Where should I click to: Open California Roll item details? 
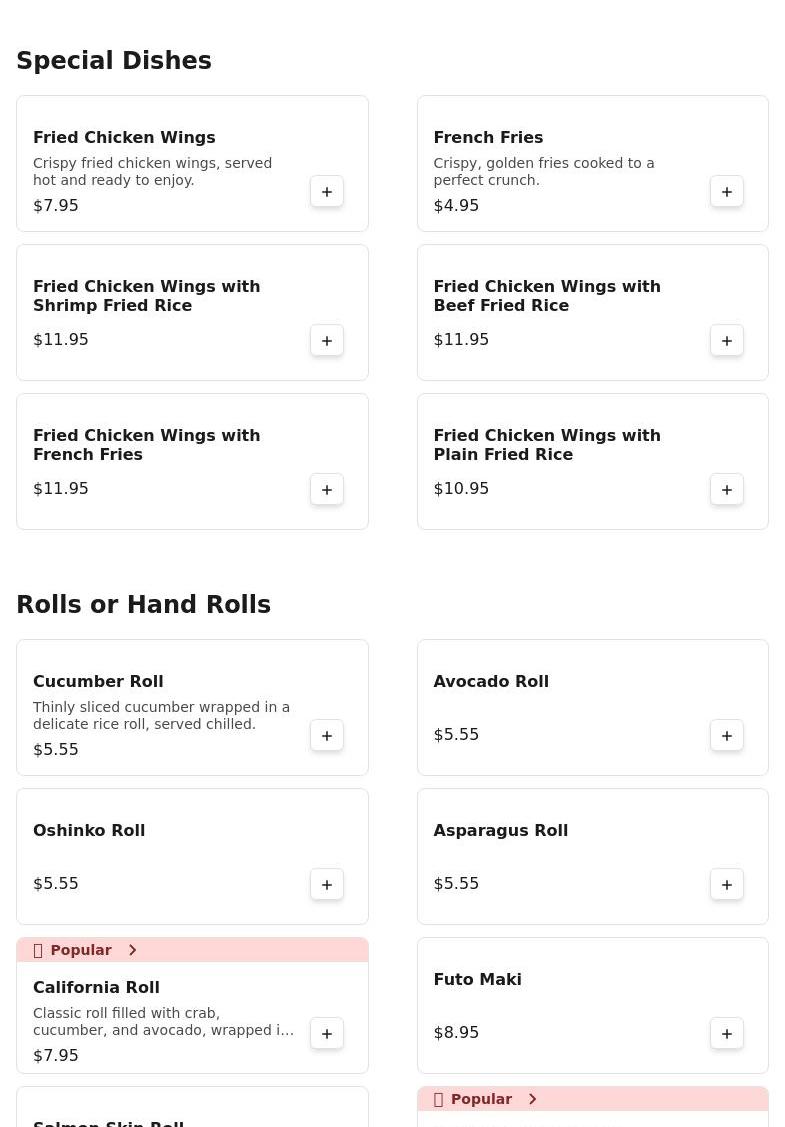point(96,988)
